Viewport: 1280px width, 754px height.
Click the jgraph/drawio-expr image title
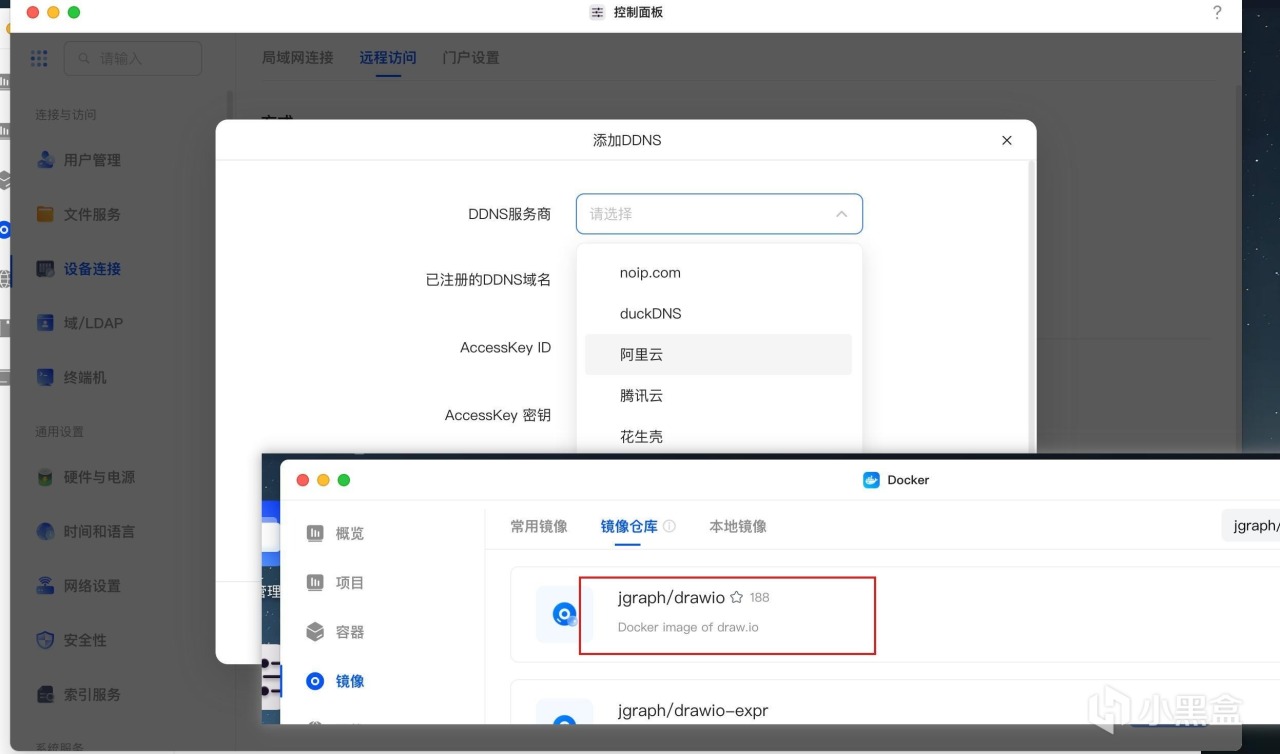pos(693,711)
